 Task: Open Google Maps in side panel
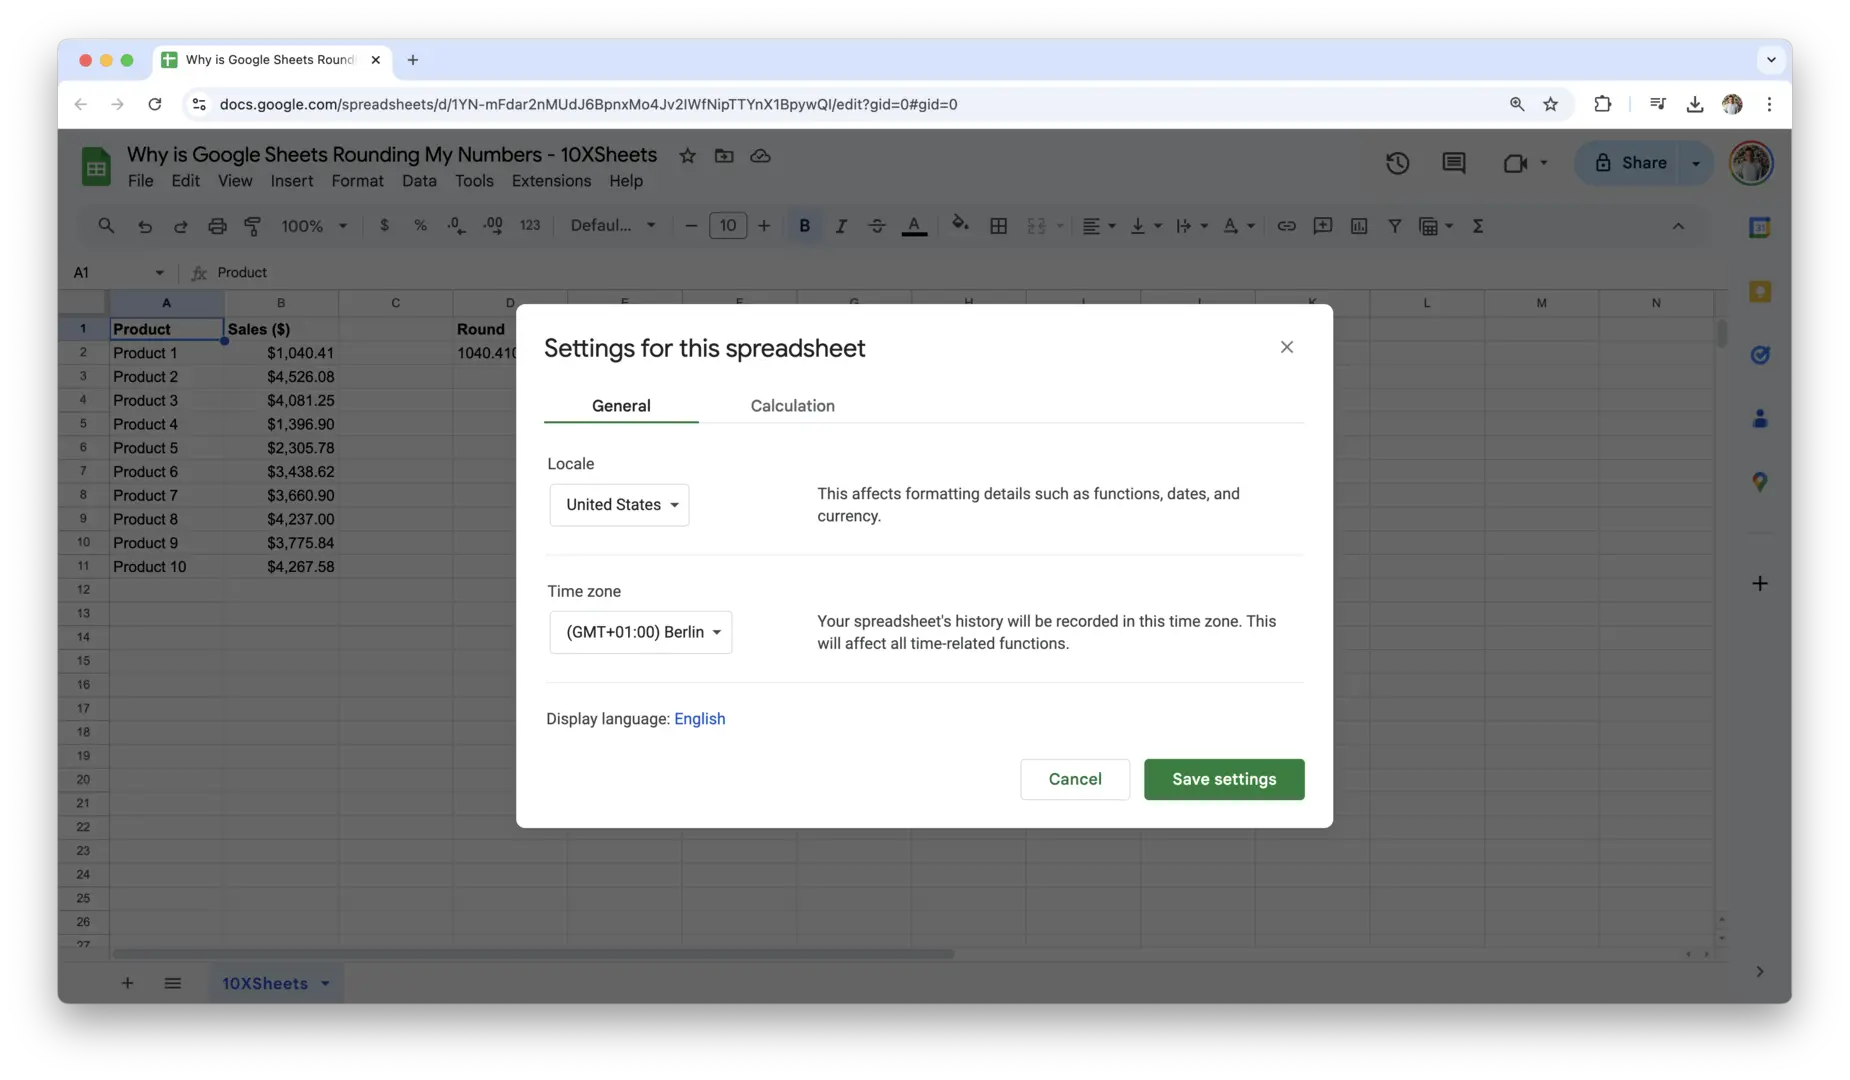pos(1759,482)
